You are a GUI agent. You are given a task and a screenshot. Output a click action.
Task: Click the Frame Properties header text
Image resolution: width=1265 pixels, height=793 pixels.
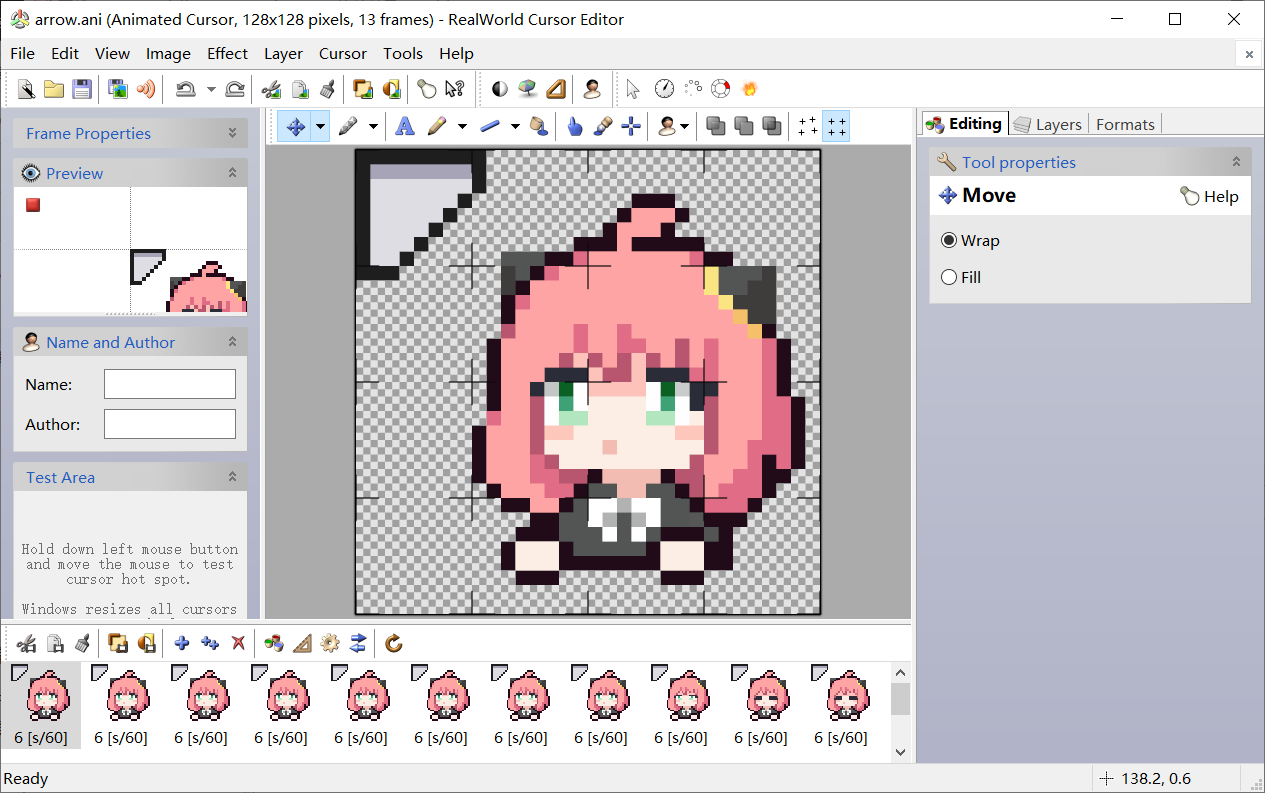coord(88,134)
